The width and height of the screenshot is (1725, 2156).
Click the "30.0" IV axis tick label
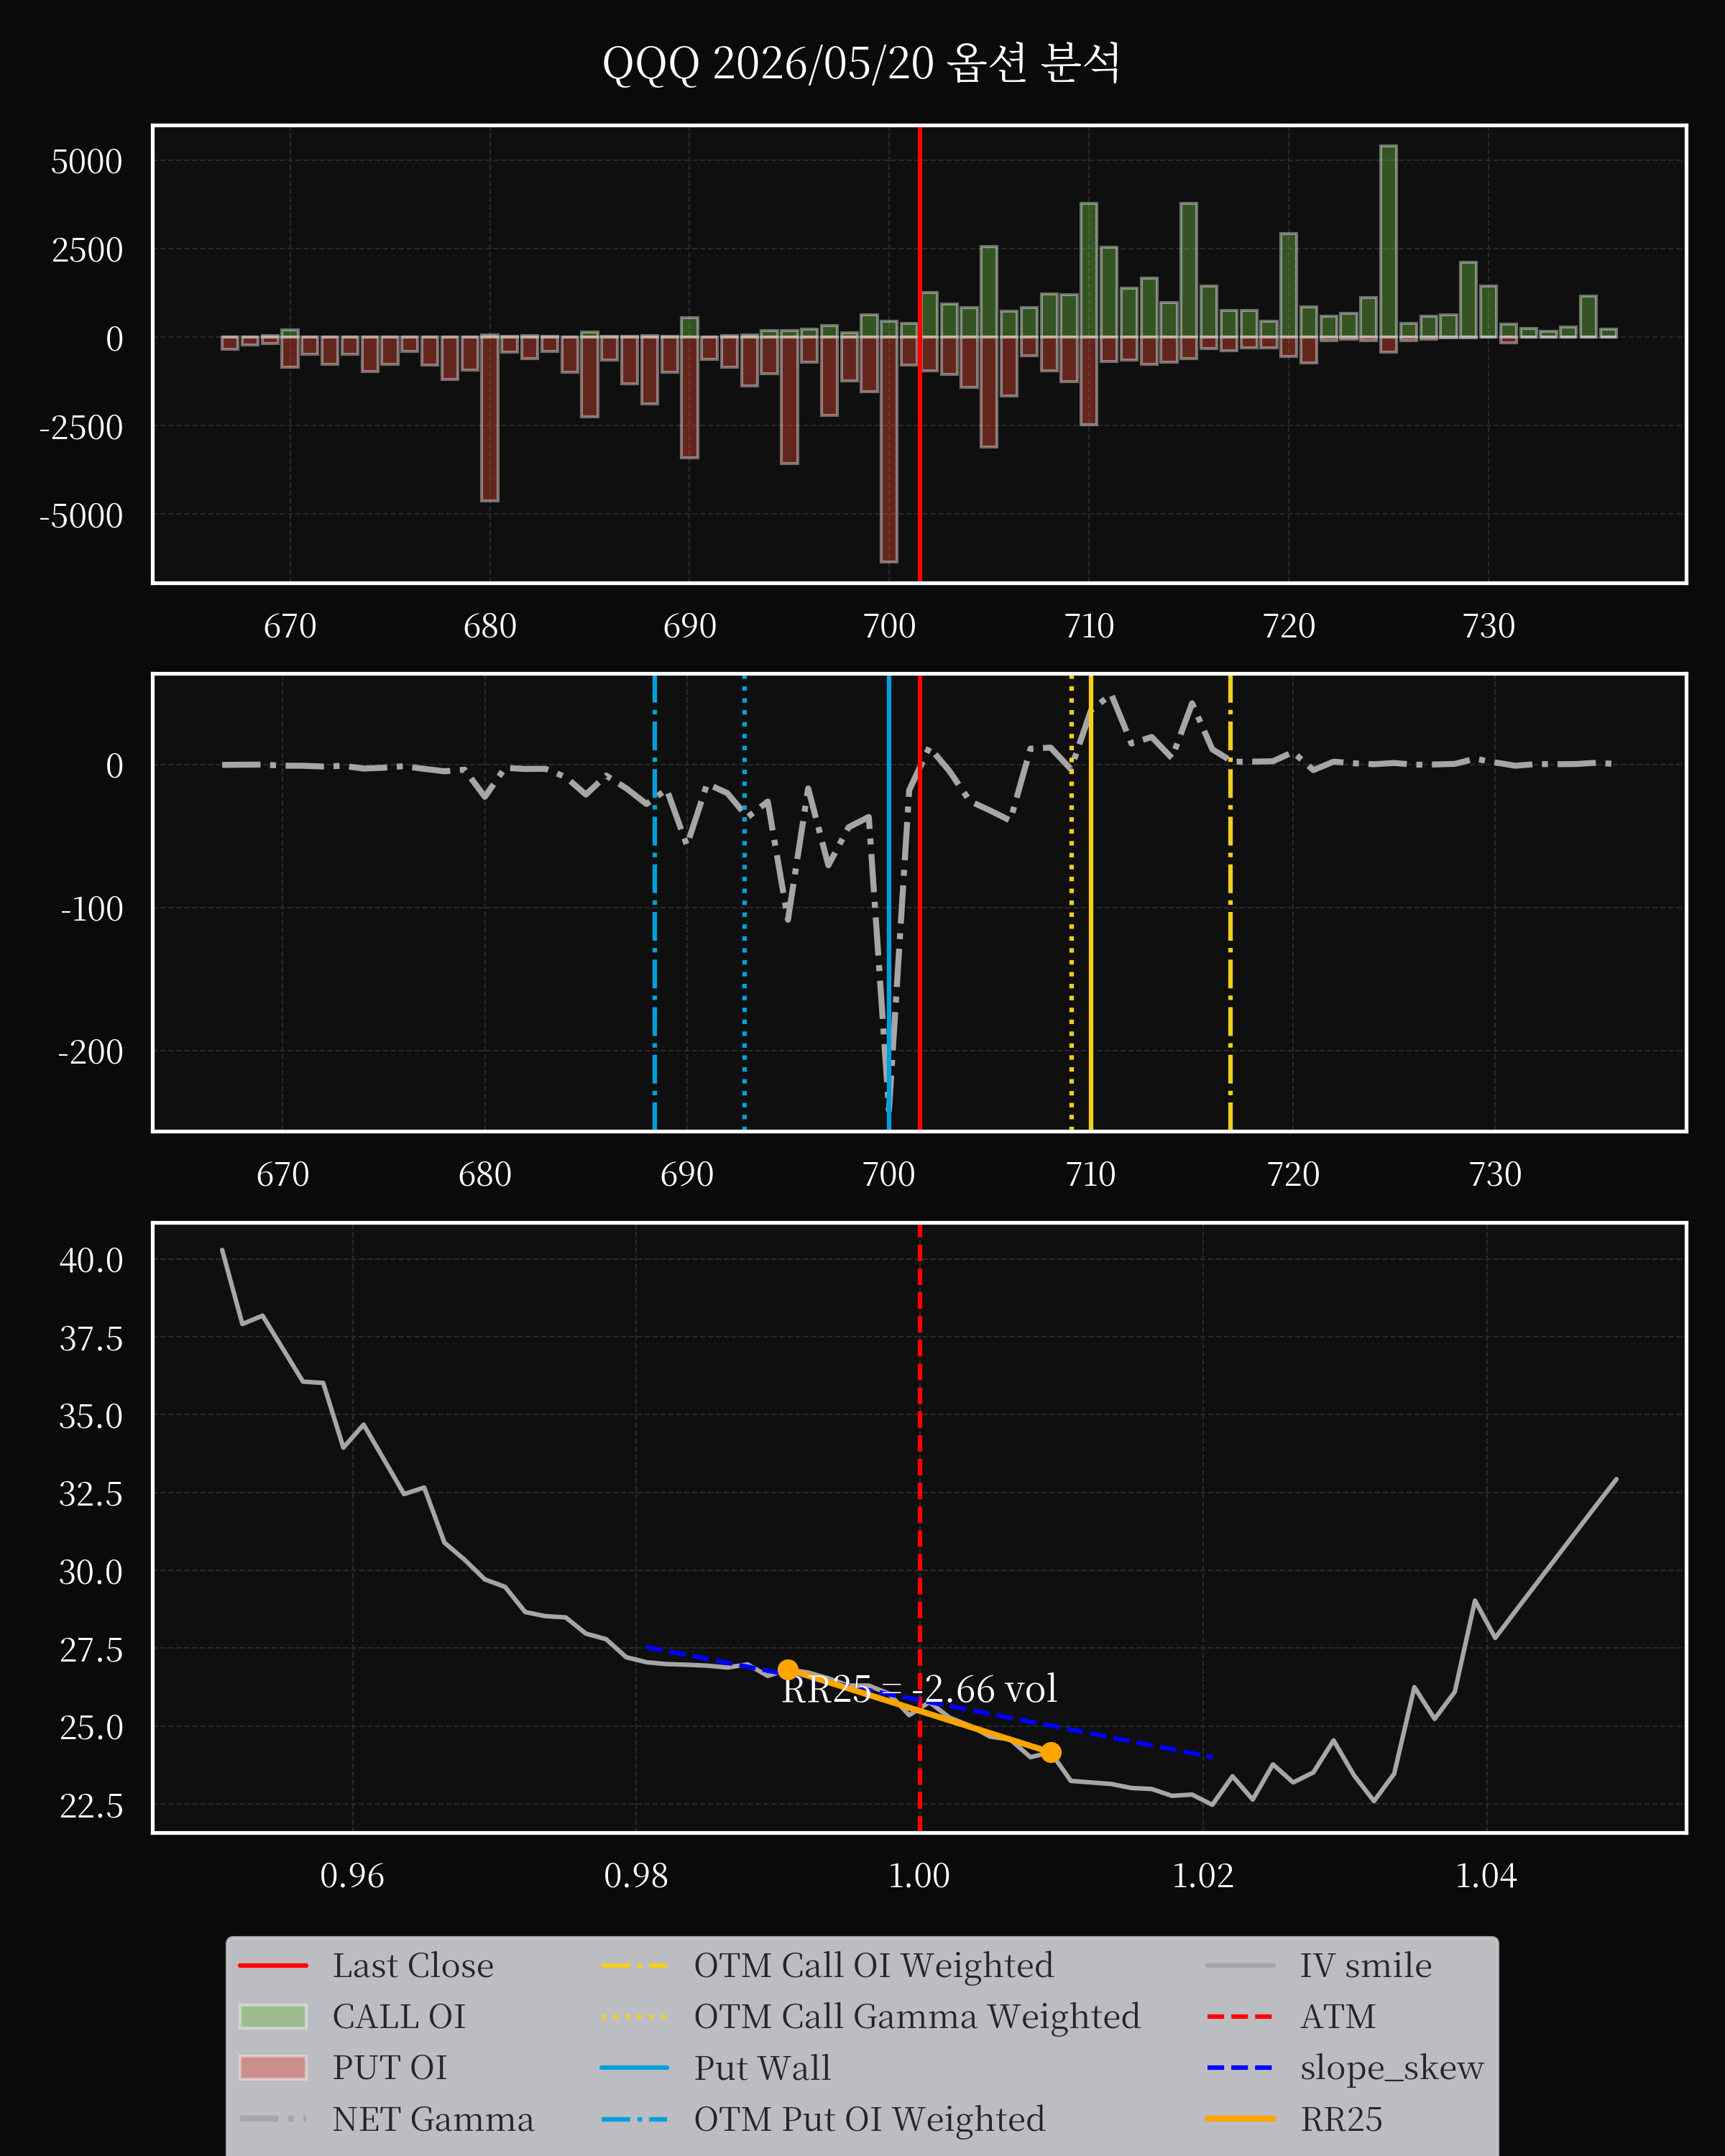[x=91, y=1572]
